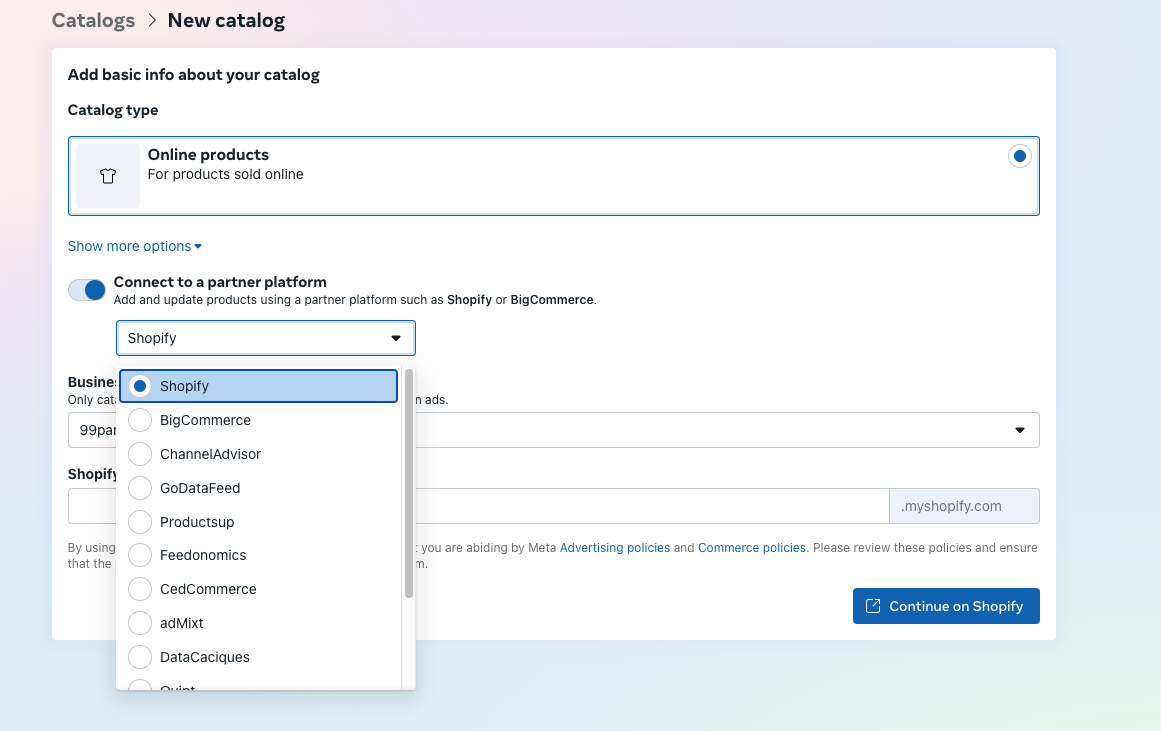Click the New catalog breadcrumb title

(227, 21)
